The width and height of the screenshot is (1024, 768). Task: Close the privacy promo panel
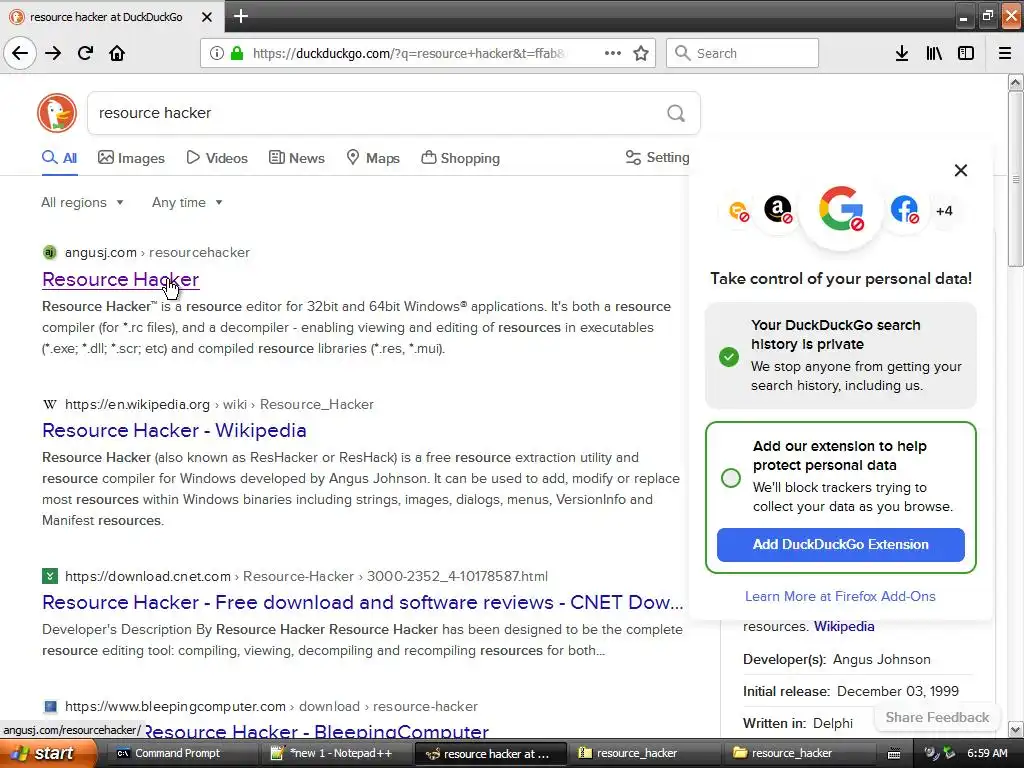click(961, 170)
